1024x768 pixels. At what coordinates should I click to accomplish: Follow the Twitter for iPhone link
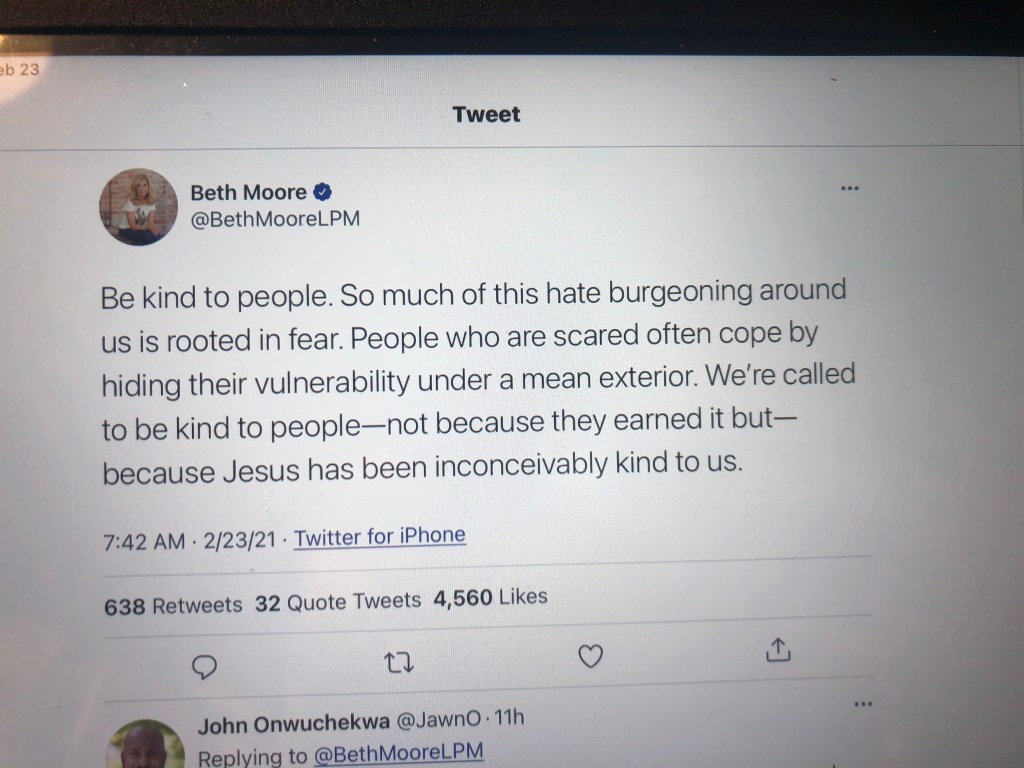379,537
